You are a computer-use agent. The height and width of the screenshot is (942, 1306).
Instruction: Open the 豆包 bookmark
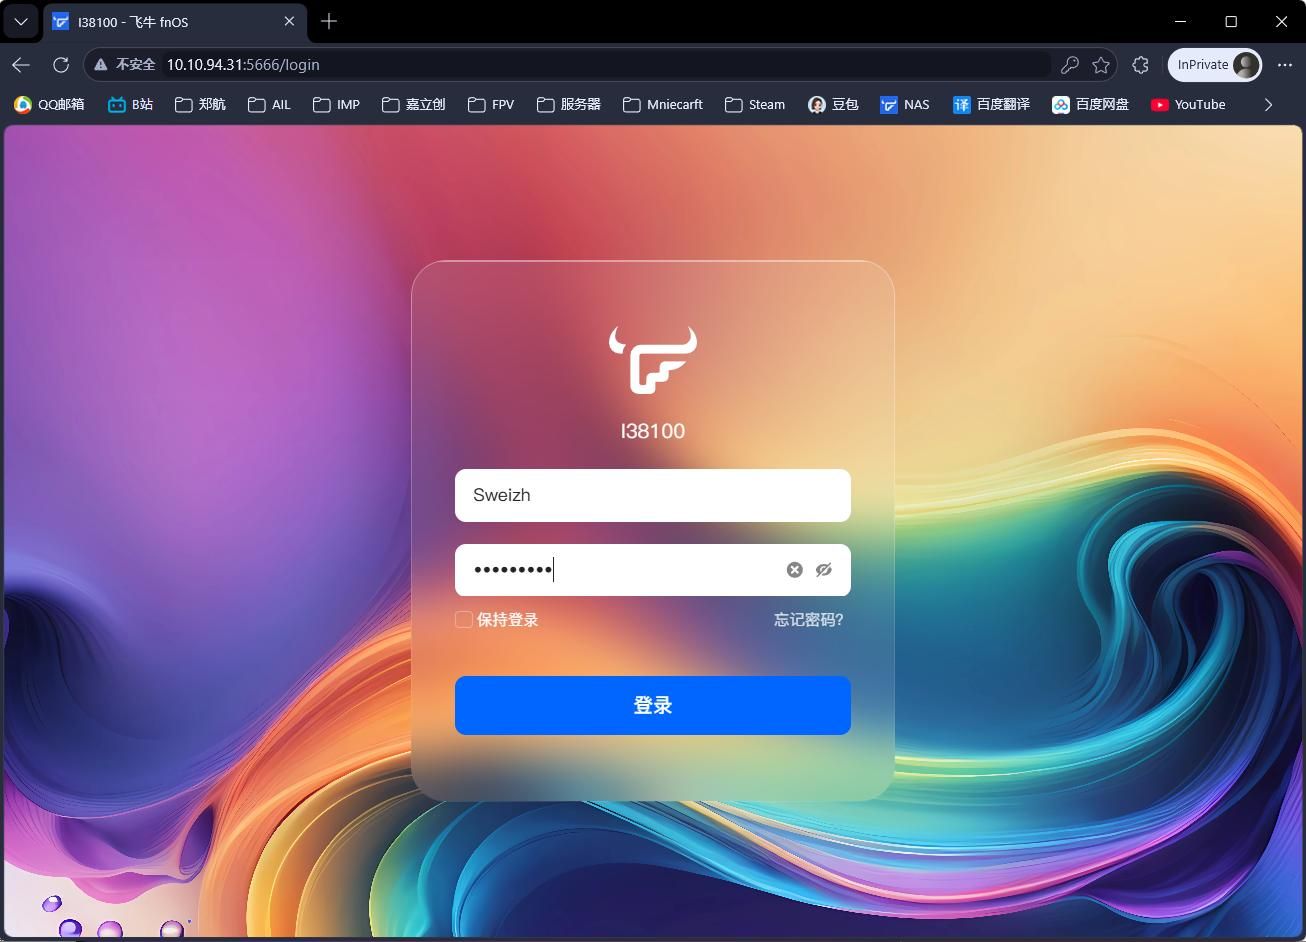click(833, 104)
